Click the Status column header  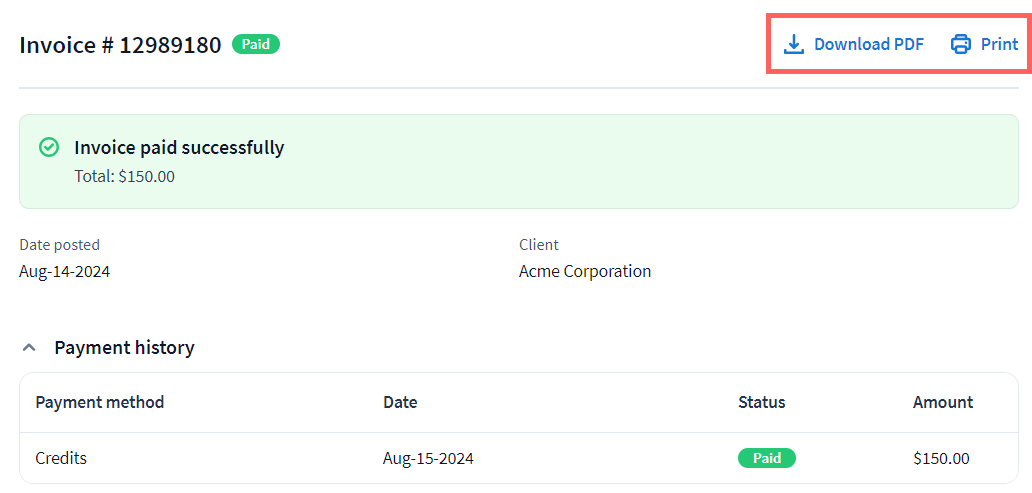tap(761, 402)
